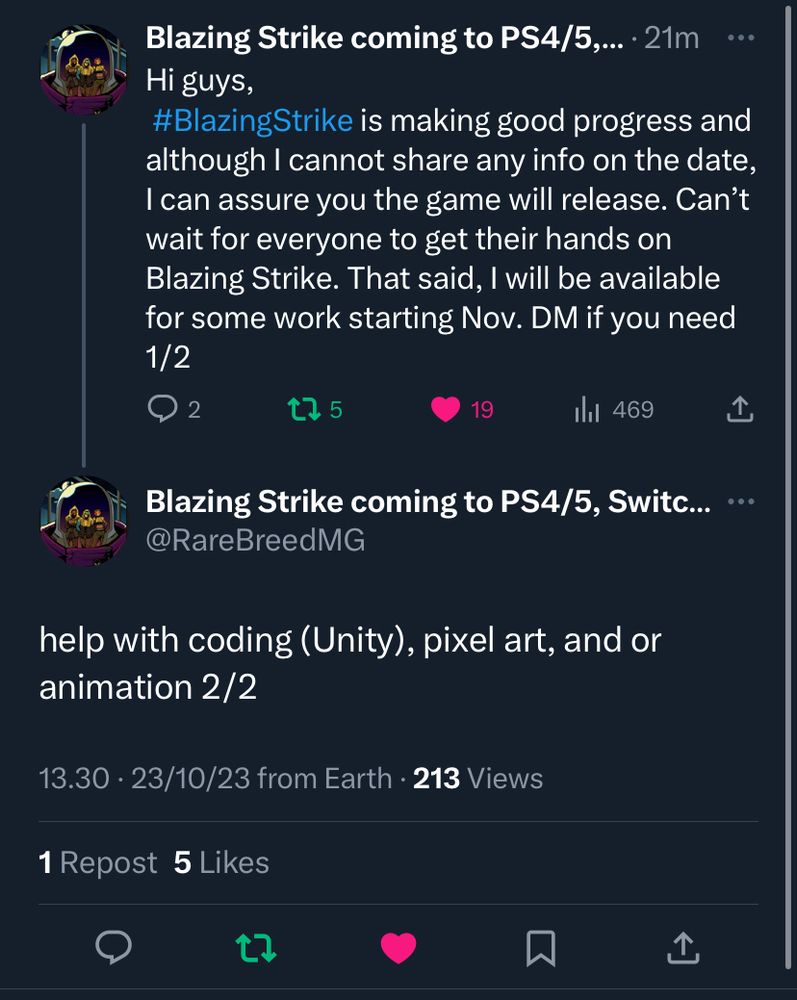The image size is (797, 1000).
Task: Open the #BlazingStrike hashtag
Action: [x=253, y=121]
